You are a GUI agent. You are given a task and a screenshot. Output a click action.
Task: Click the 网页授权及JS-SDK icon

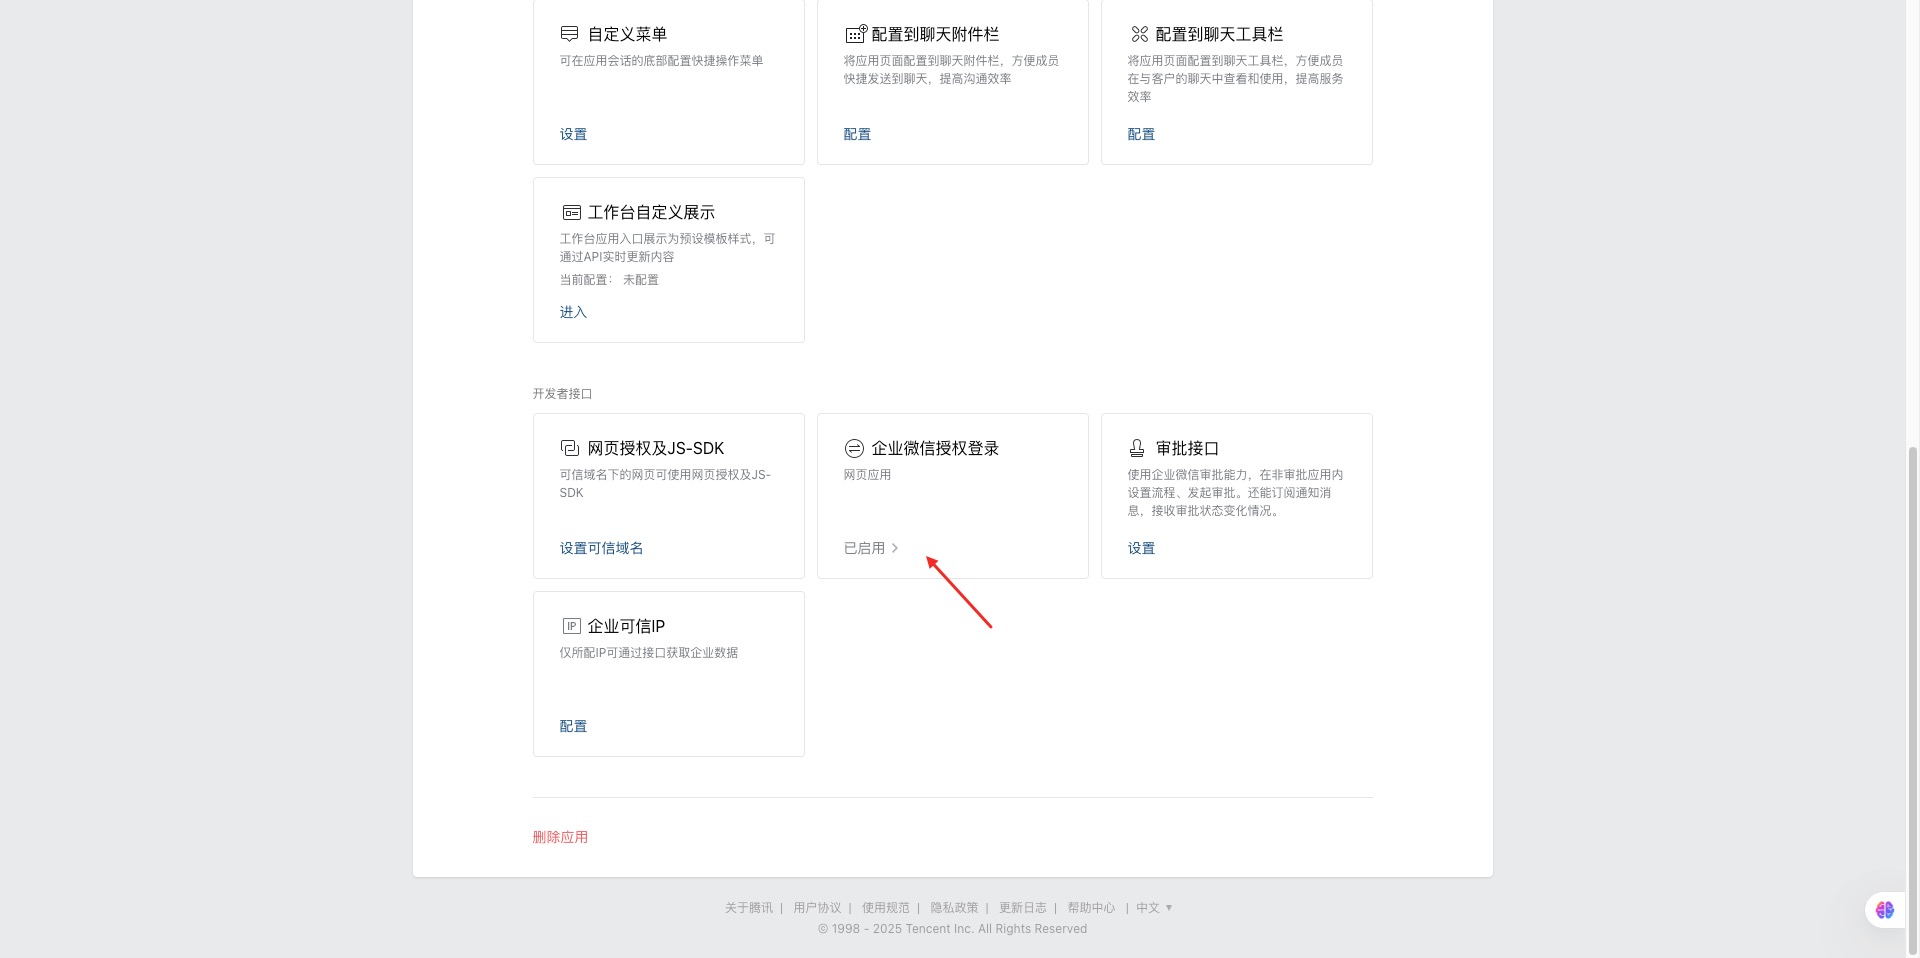570,448
